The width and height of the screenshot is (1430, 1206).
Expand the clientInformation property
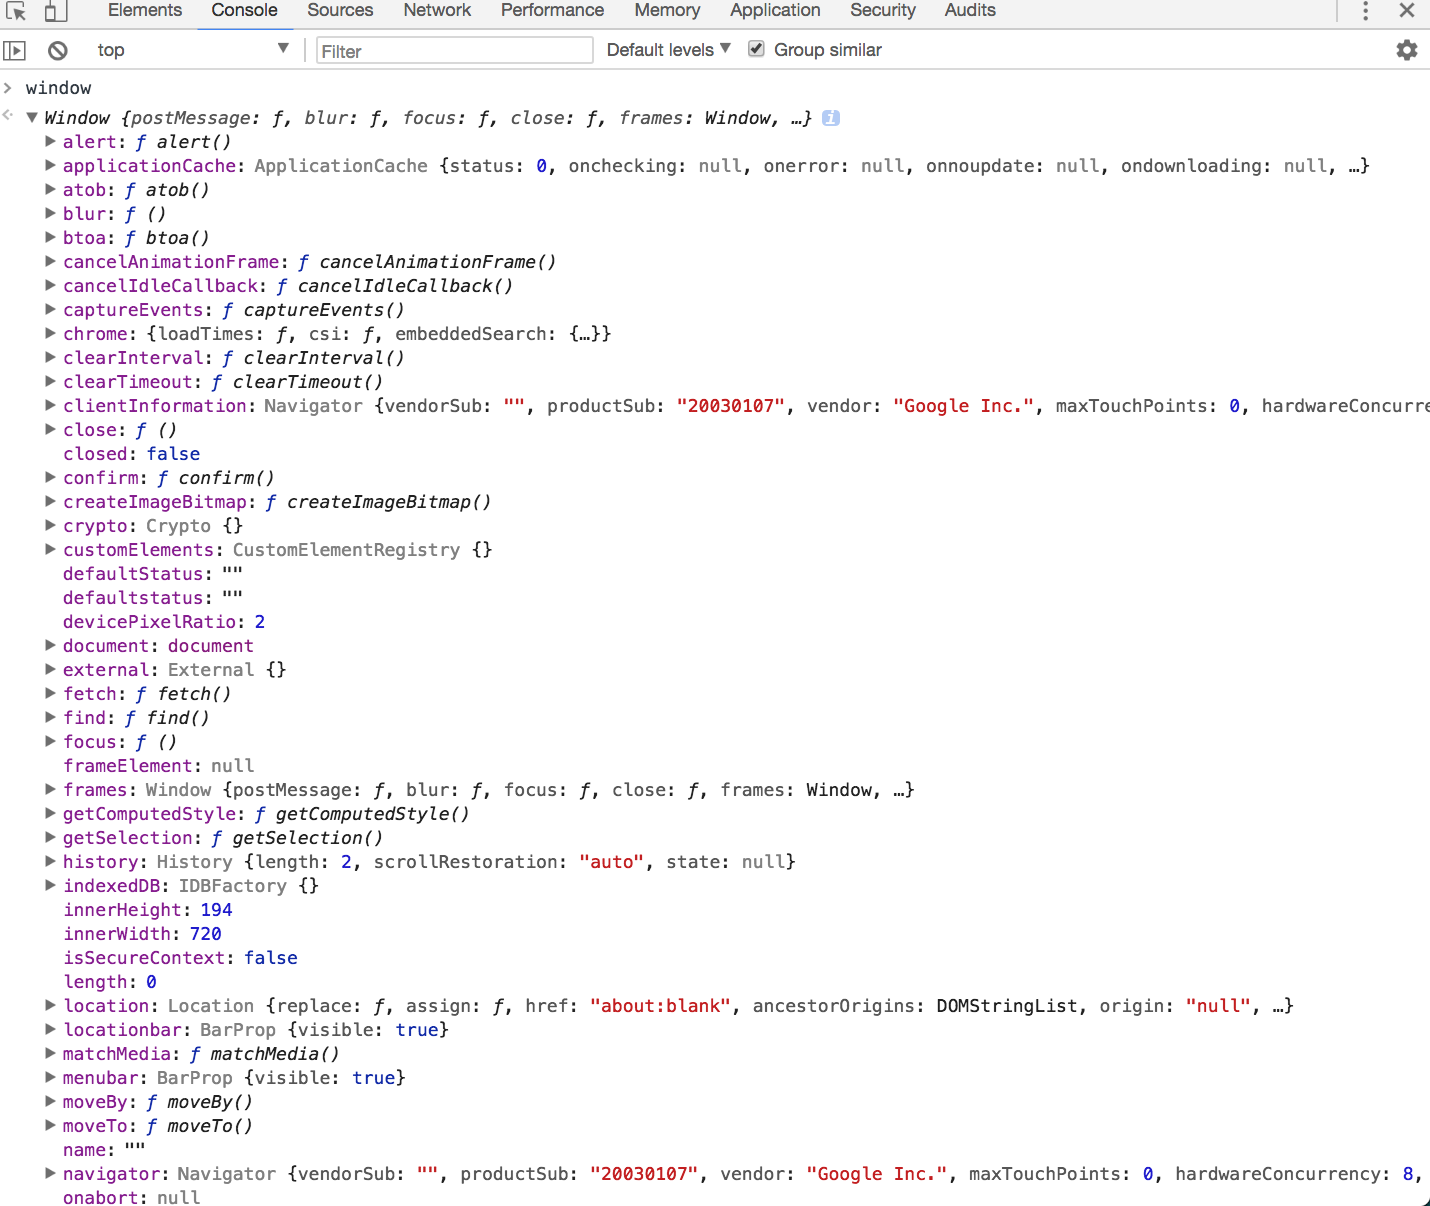tap(50, 406)
